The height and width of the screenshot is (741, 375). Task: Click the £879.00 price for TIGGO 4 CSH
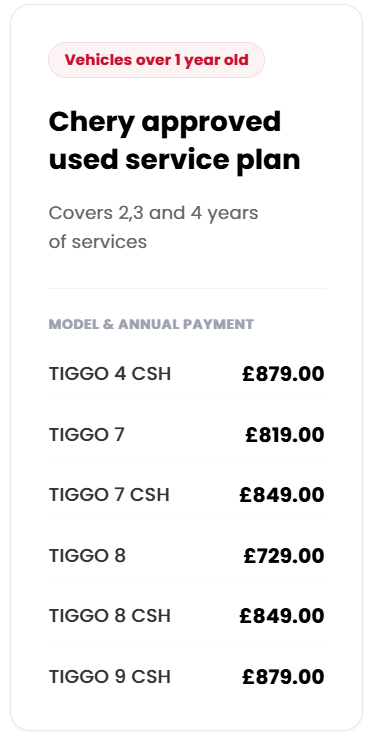pos(283,374)
